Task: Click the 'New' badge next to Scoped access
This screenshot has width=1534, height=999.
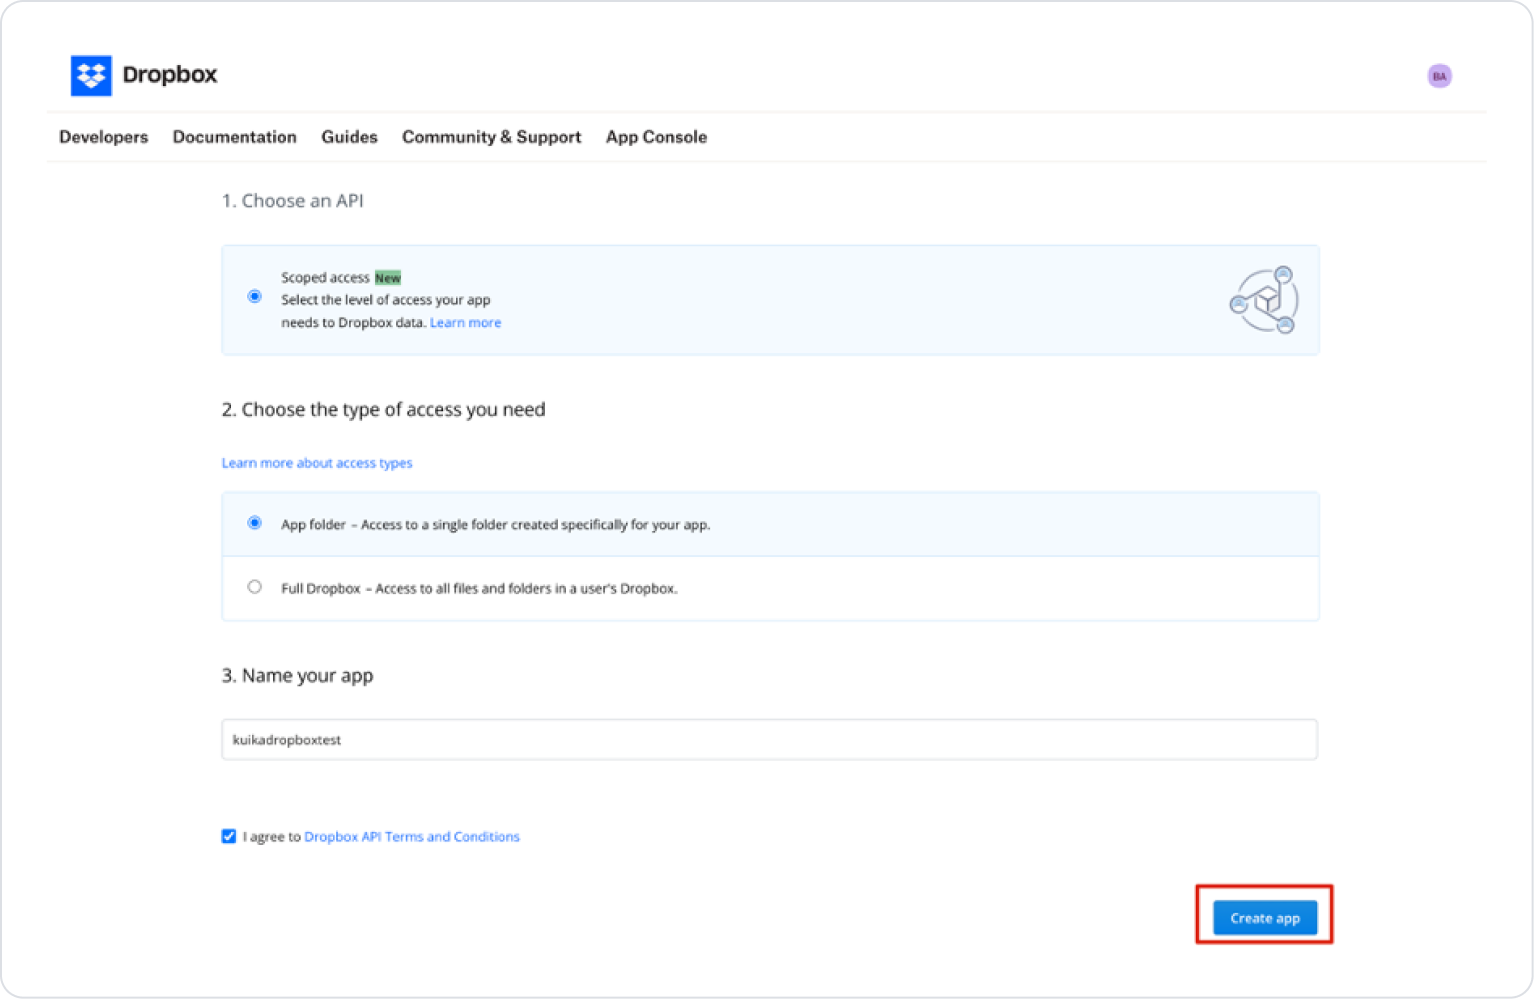Action: tap(388, 278)
